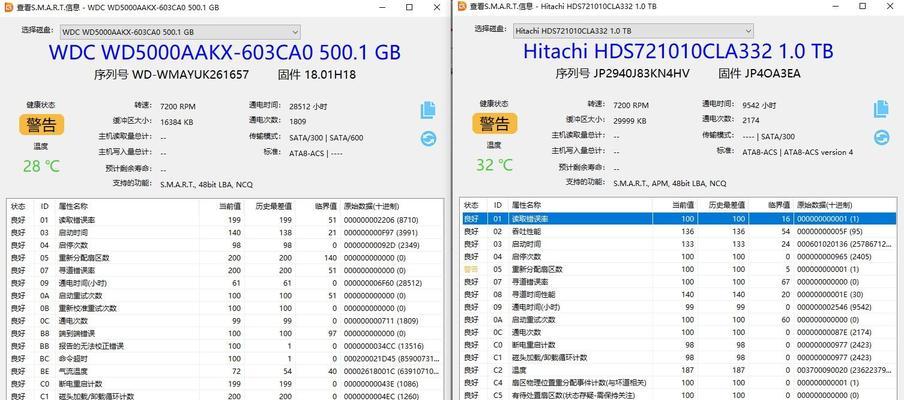Click the 28 ℃ temperature reading

pyautogui.click(x=41, y=167)
